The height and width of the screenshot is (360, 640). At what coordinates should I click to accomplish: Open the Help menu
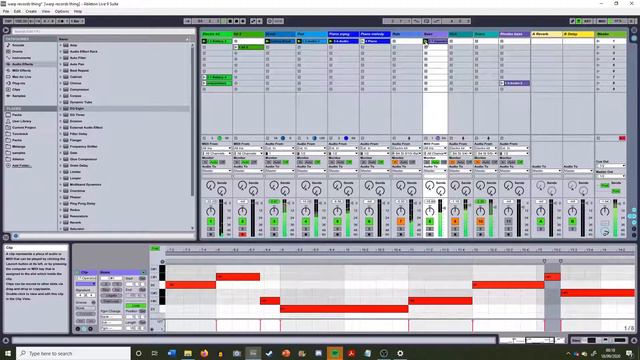pos(78,11)
